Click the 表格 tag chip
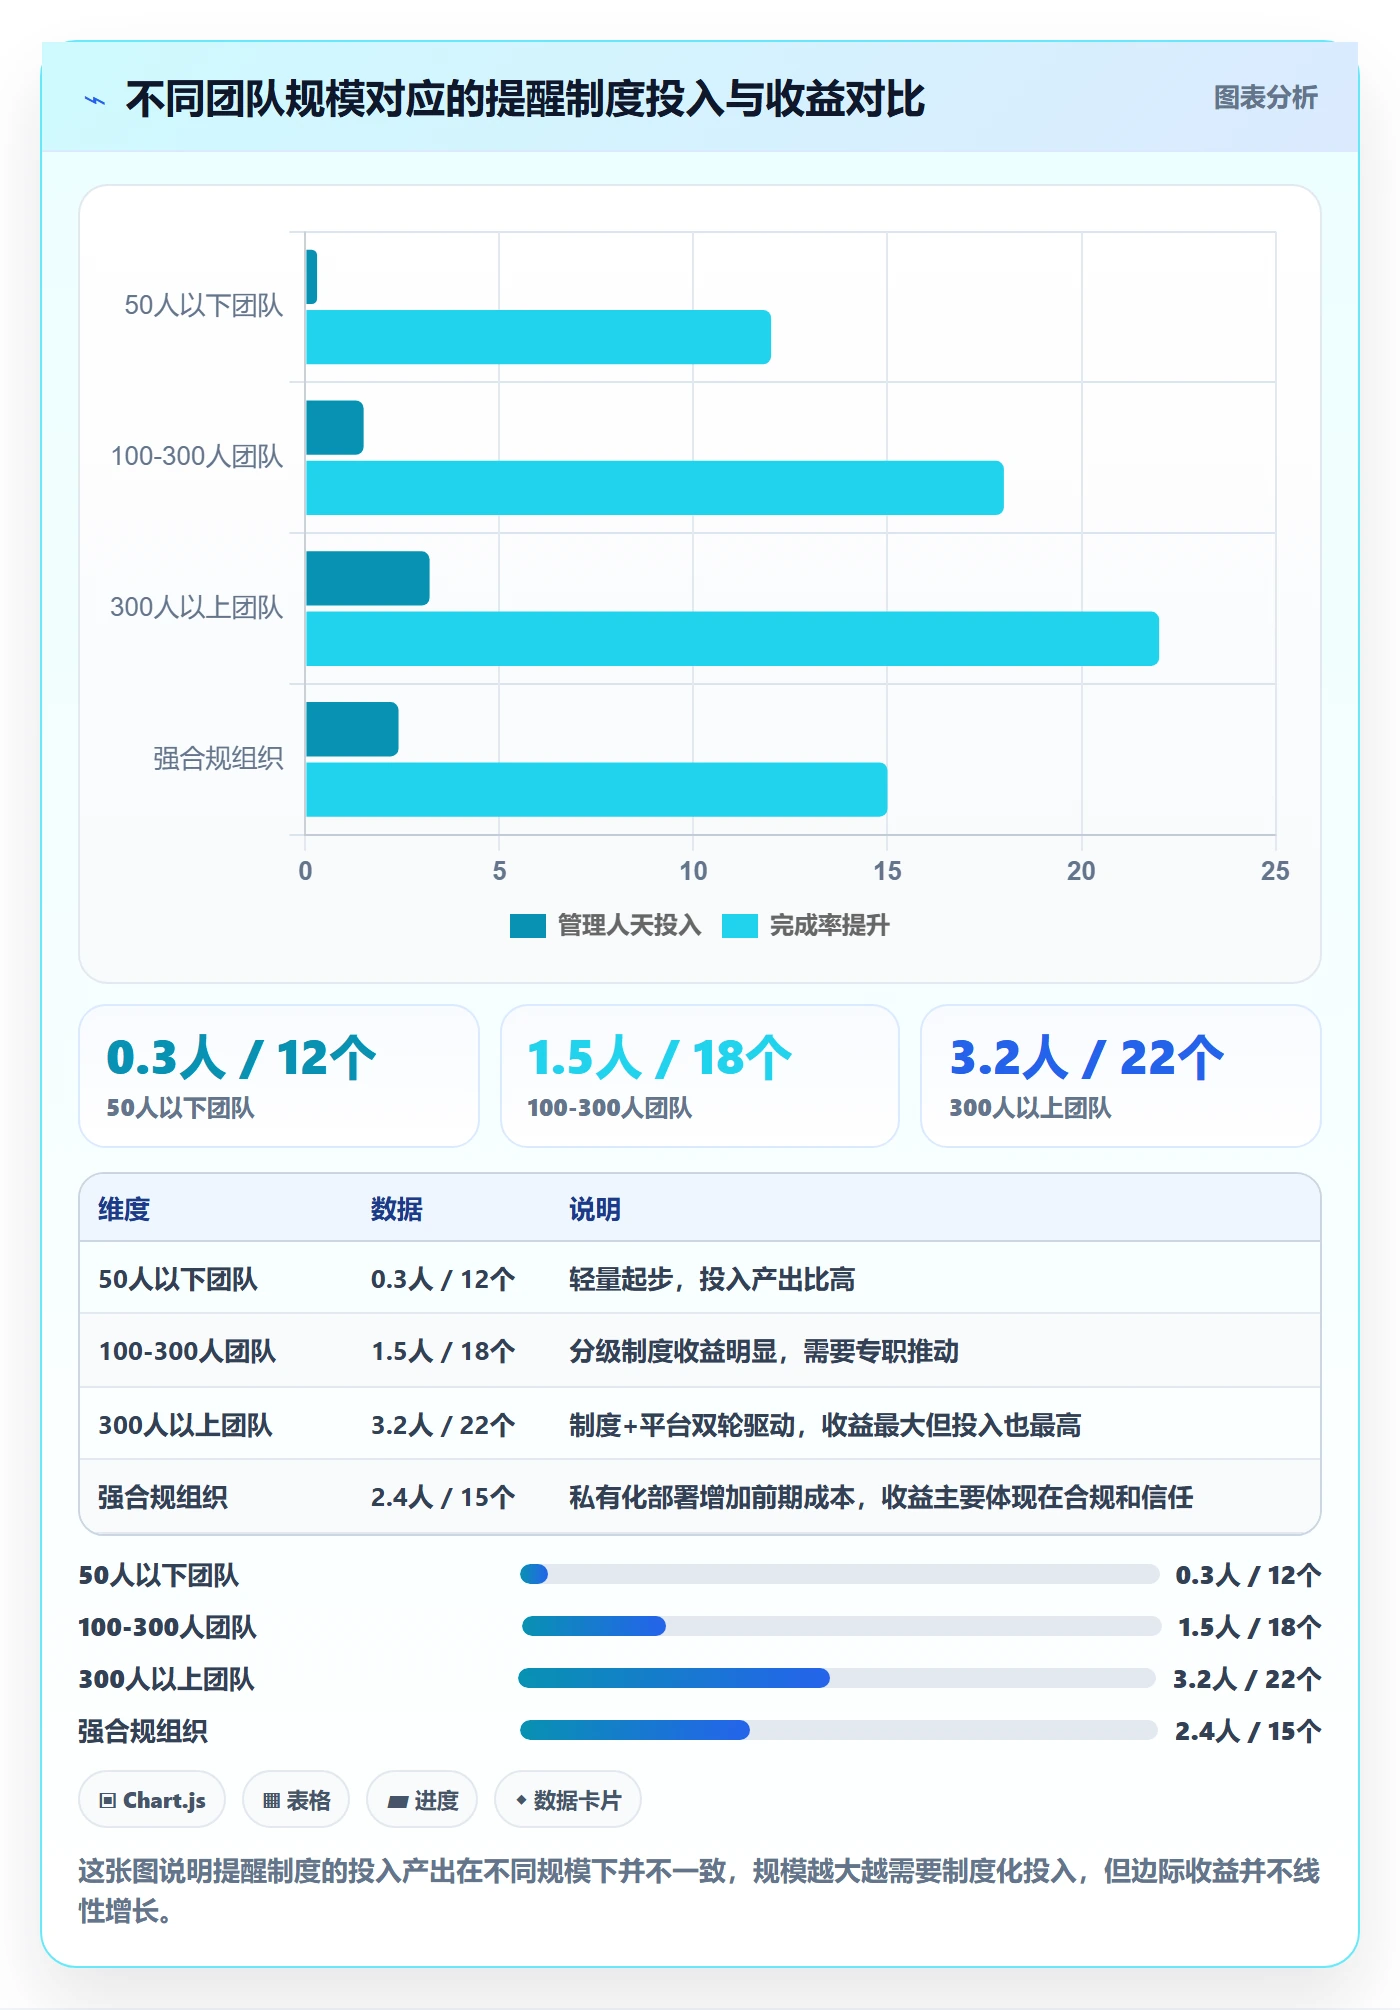This screenshot has height=2010, width=1400. click(296, 1800)
